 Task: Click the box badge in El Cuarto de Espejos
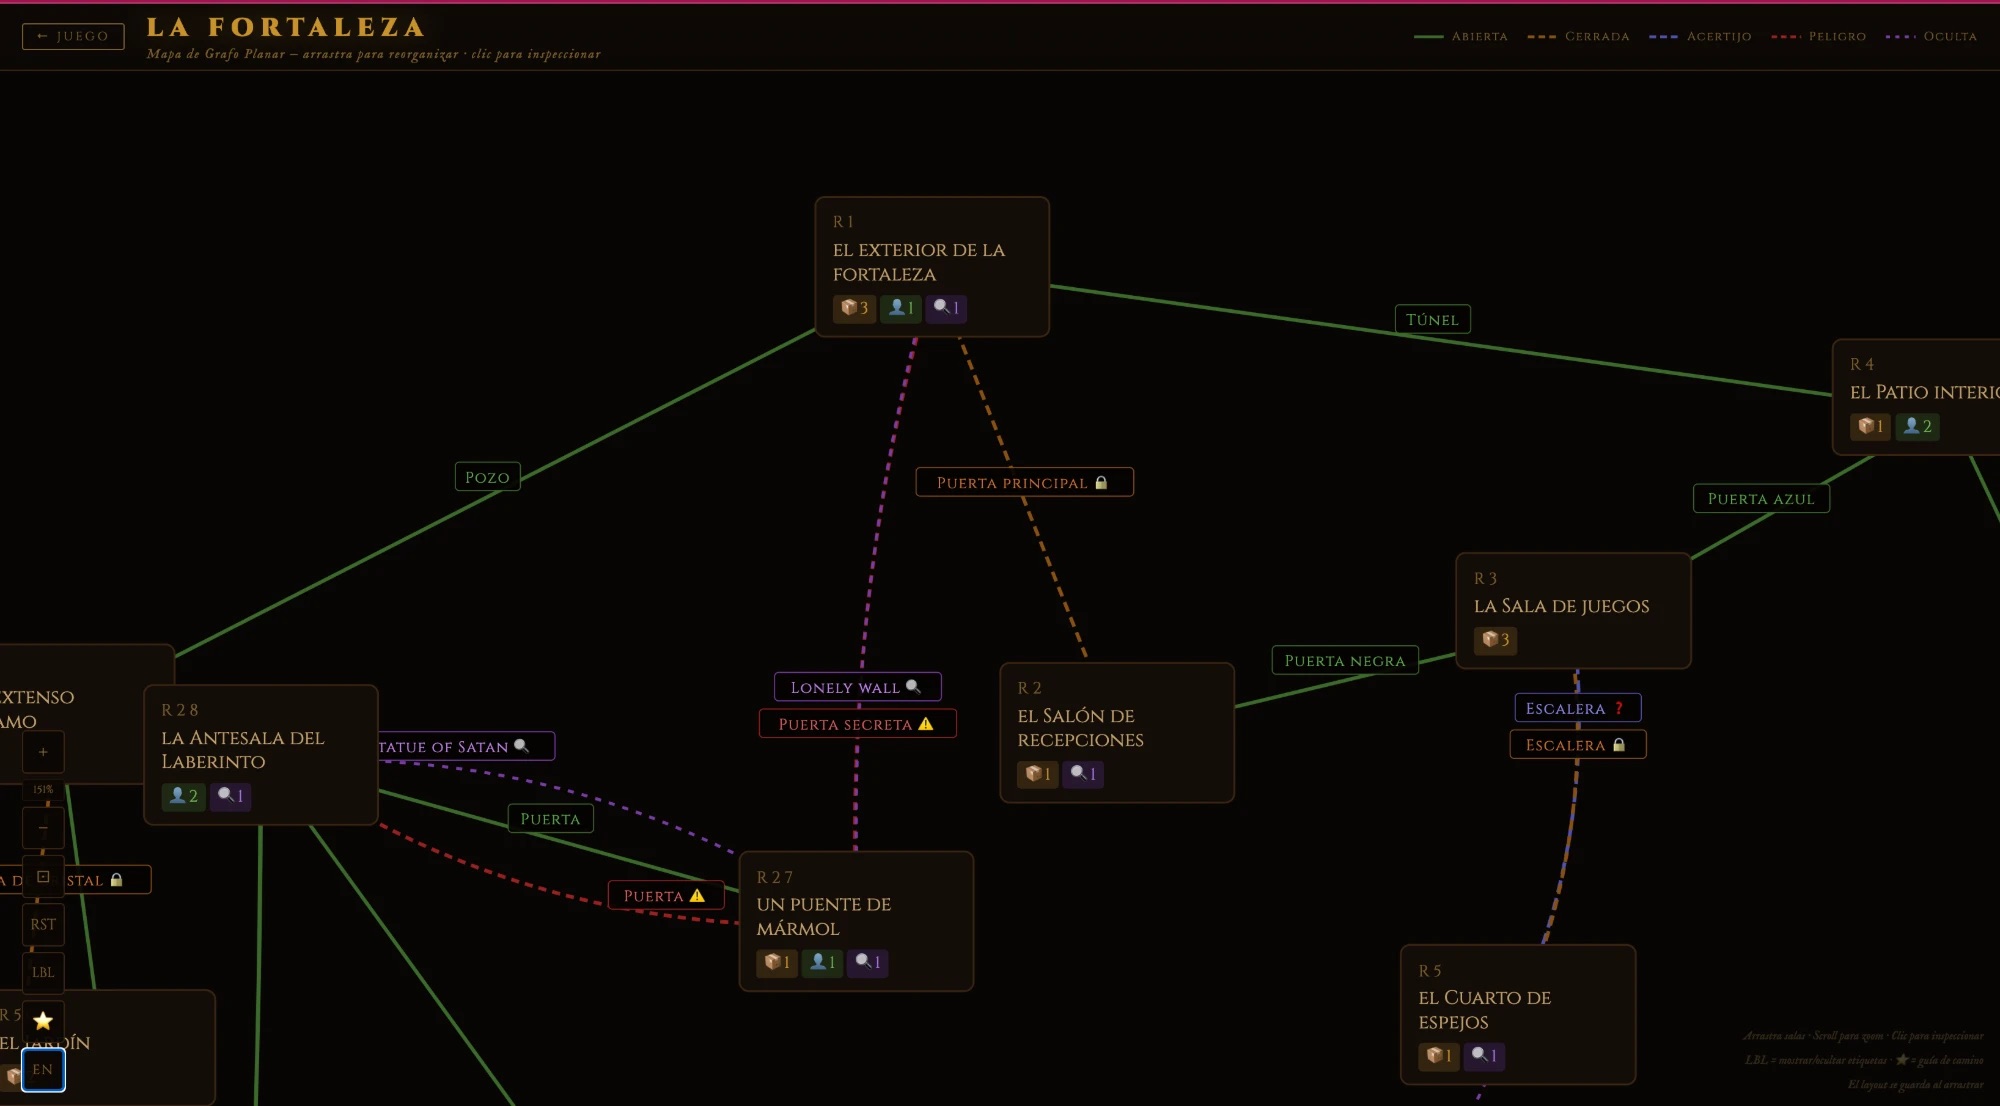point(1439,1056)
